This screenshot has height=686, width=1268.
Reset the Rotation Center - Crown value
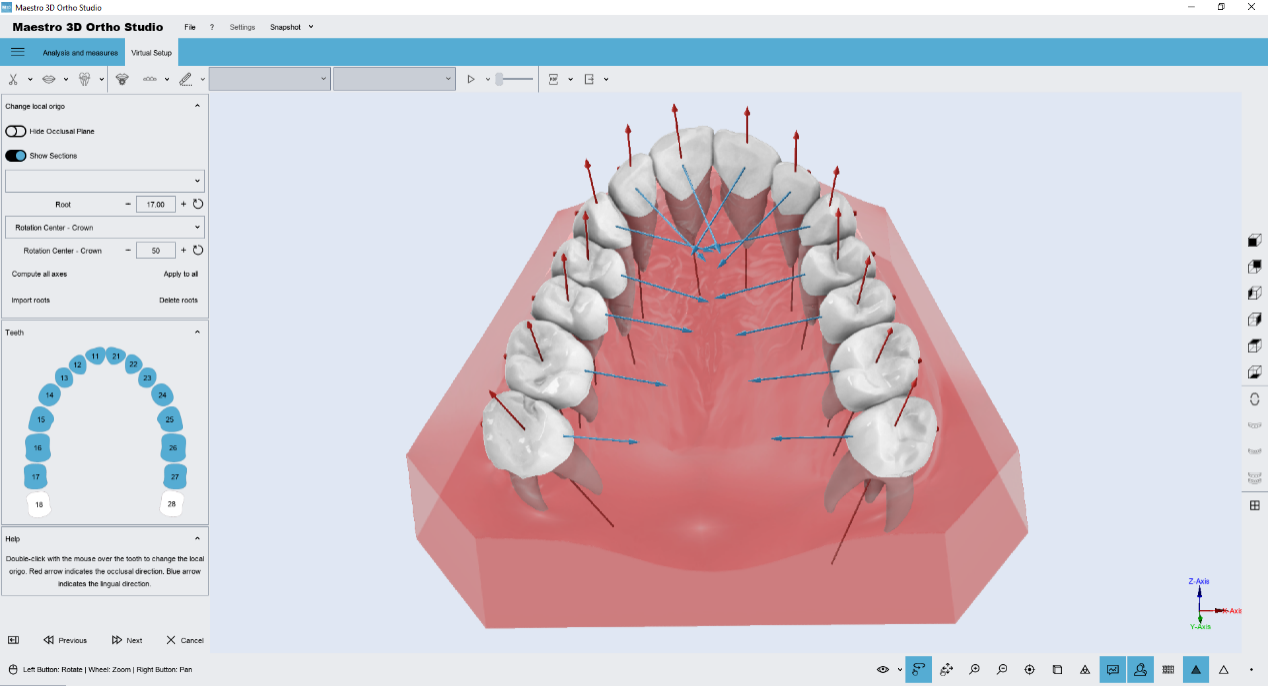pos(198,250)
